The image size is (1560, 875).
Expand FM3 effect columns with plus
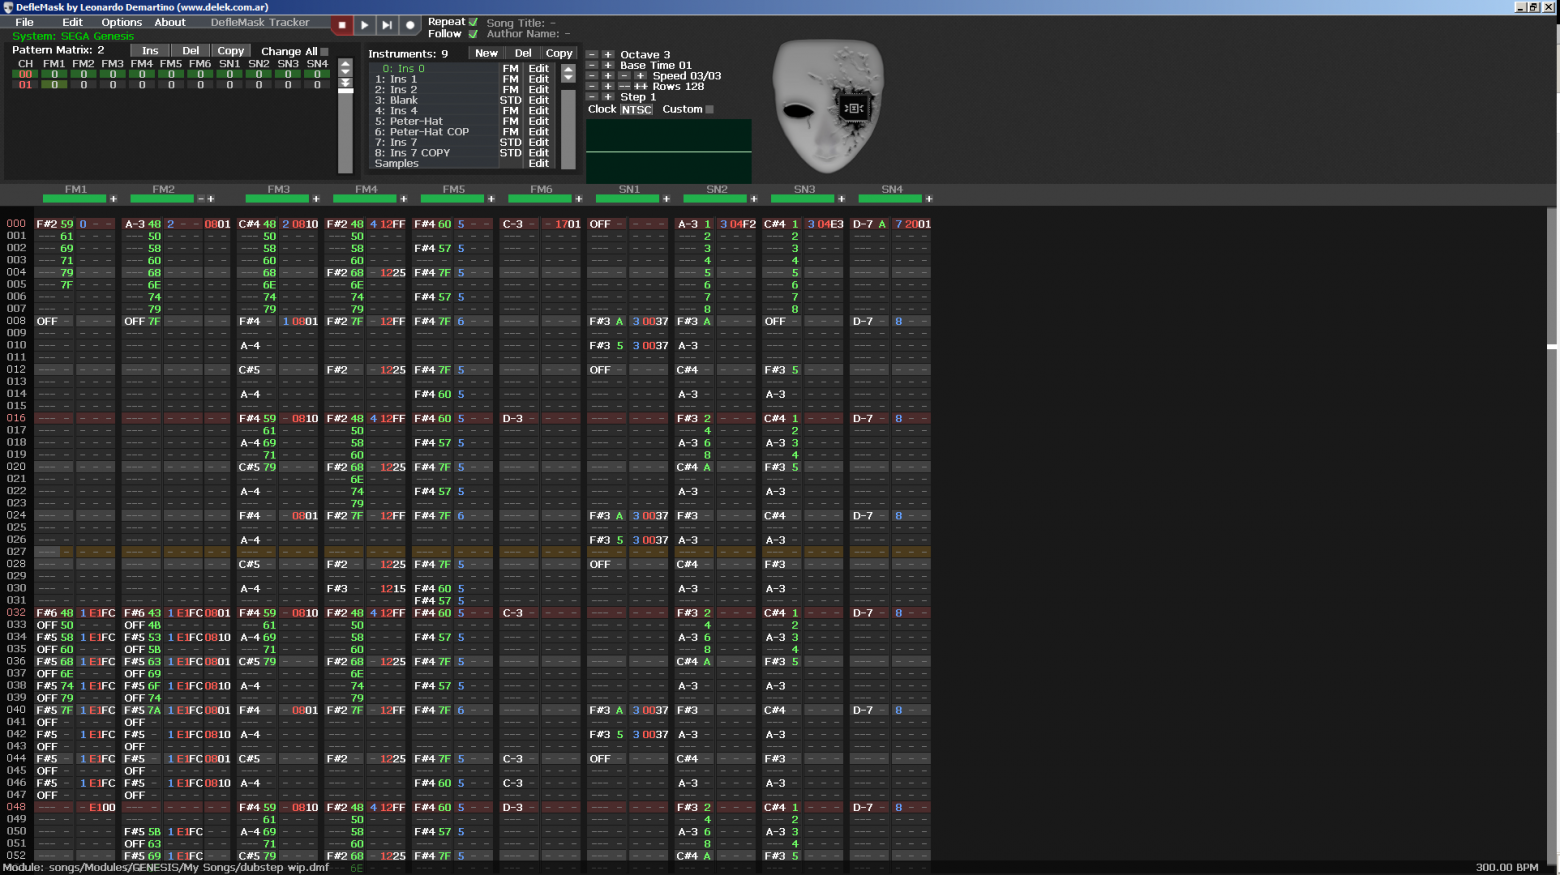pyautogui.click(x=316, y=199)
